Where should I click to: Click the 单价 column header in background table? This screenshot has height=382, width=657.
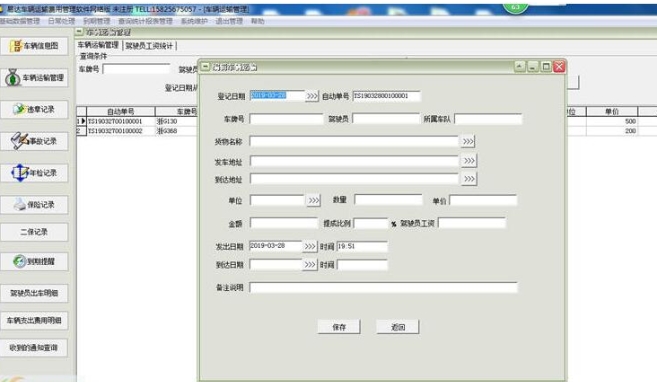(612, 111)
